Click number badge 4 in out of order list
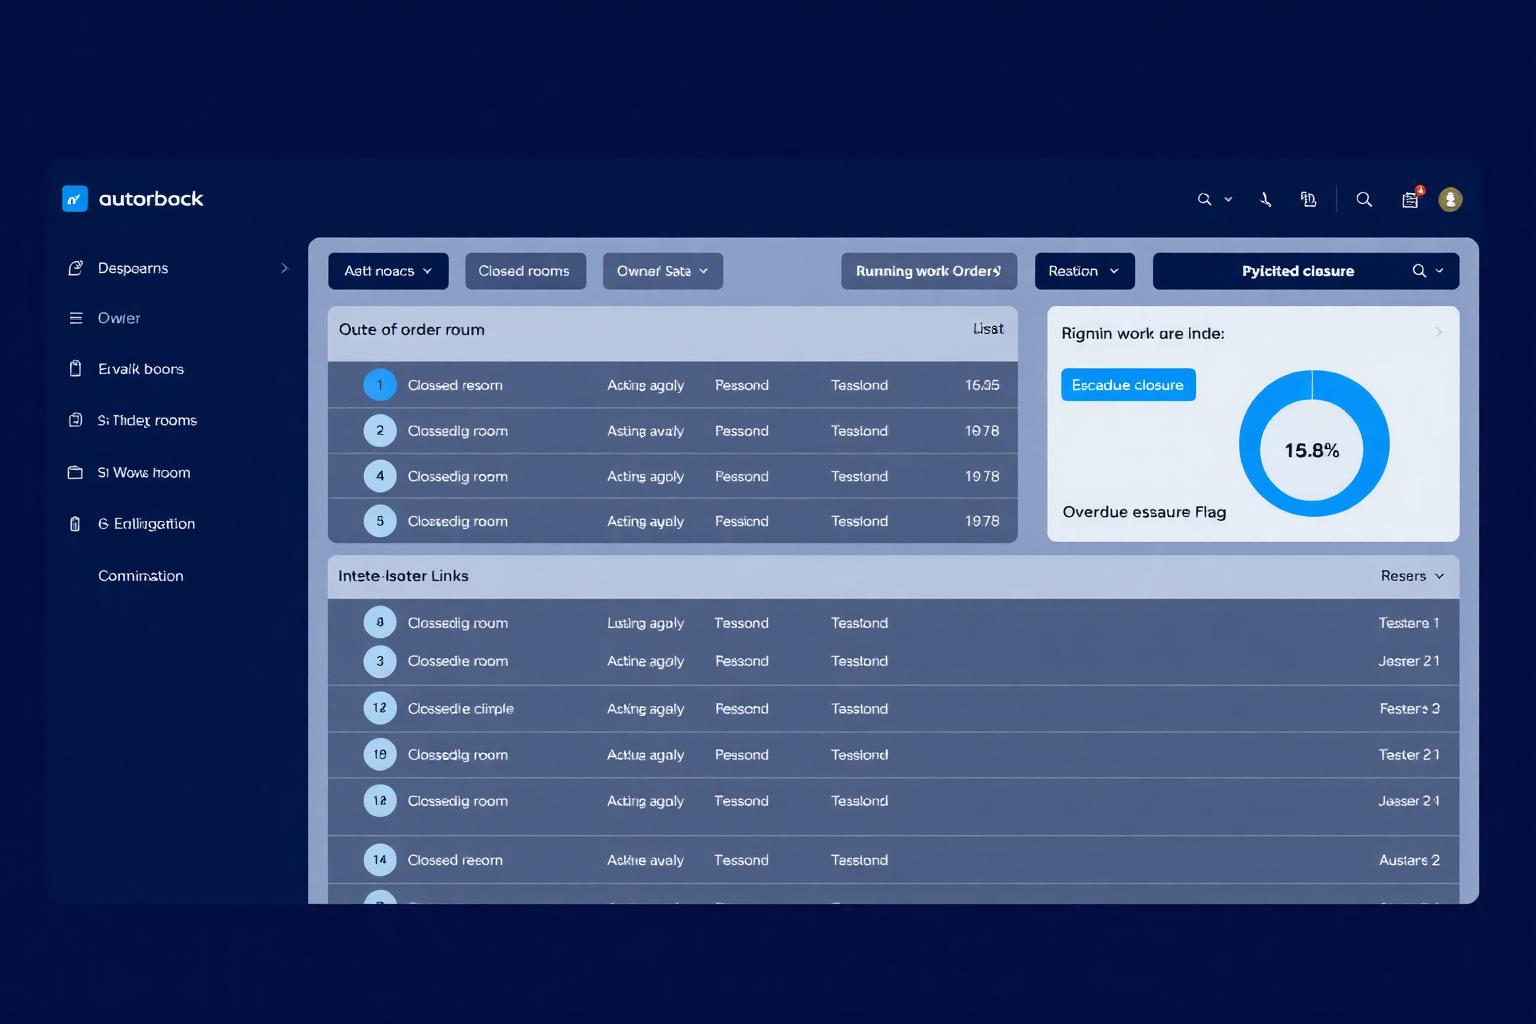1536x1024 pixels. pos(380,476)
